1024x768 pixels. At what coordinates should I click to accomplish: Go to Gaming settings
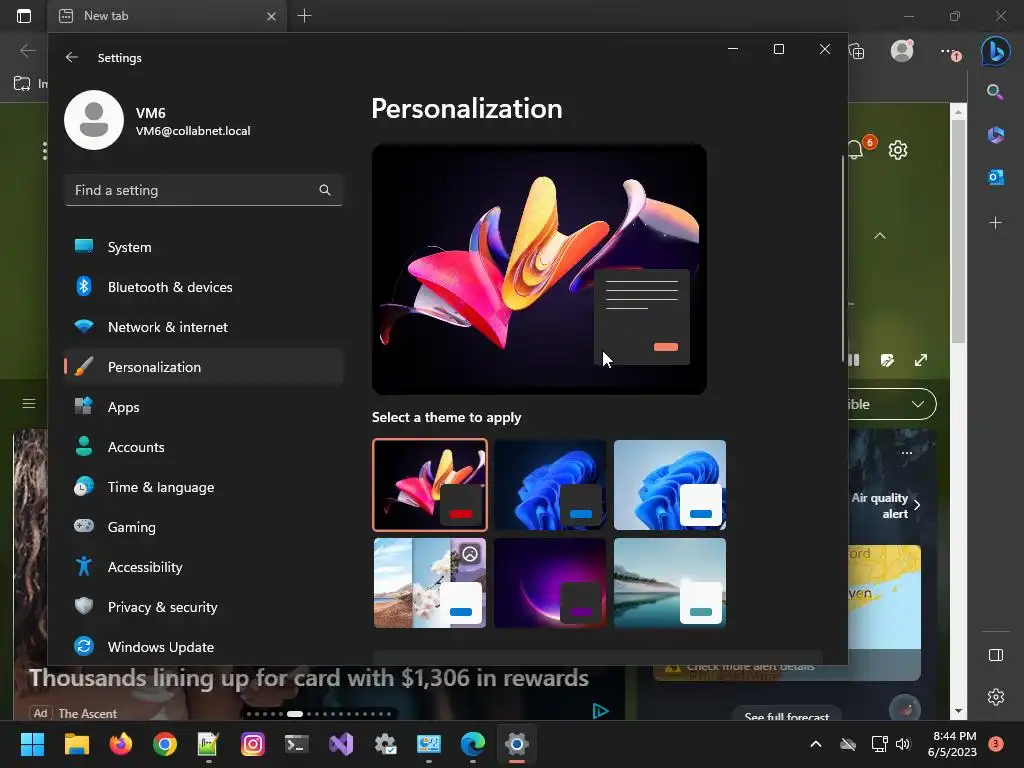pyautogui.click(x=204, y=526)
